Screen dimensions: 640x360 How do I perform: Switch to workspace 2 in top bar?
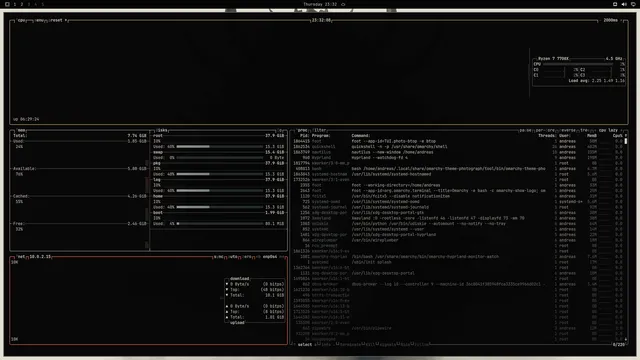(x=22, y=4)
